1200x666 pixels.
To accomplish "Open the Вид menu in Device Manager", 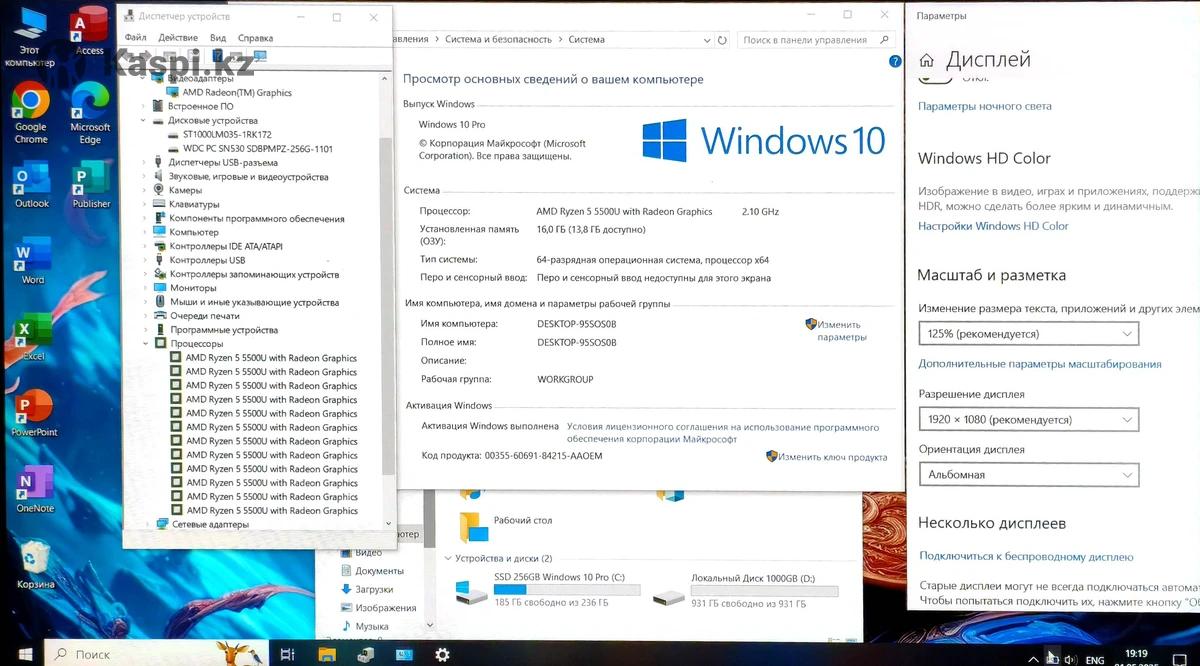I will (218, 38).
